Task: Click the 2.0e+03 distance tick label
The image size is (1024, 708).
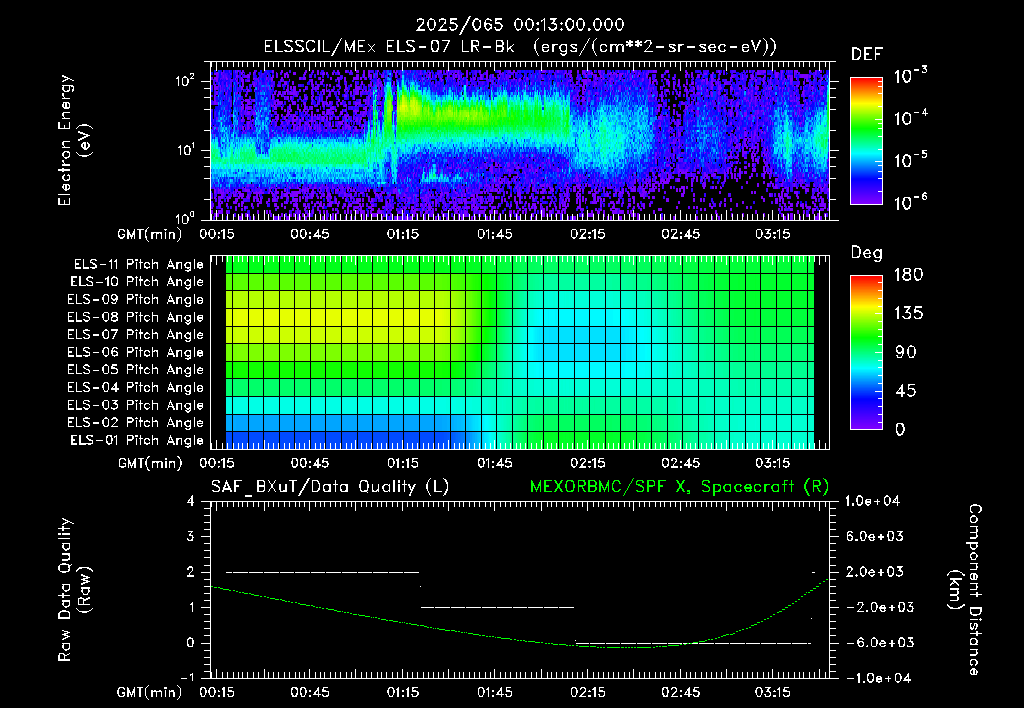Action: click(x=874, y=572)
